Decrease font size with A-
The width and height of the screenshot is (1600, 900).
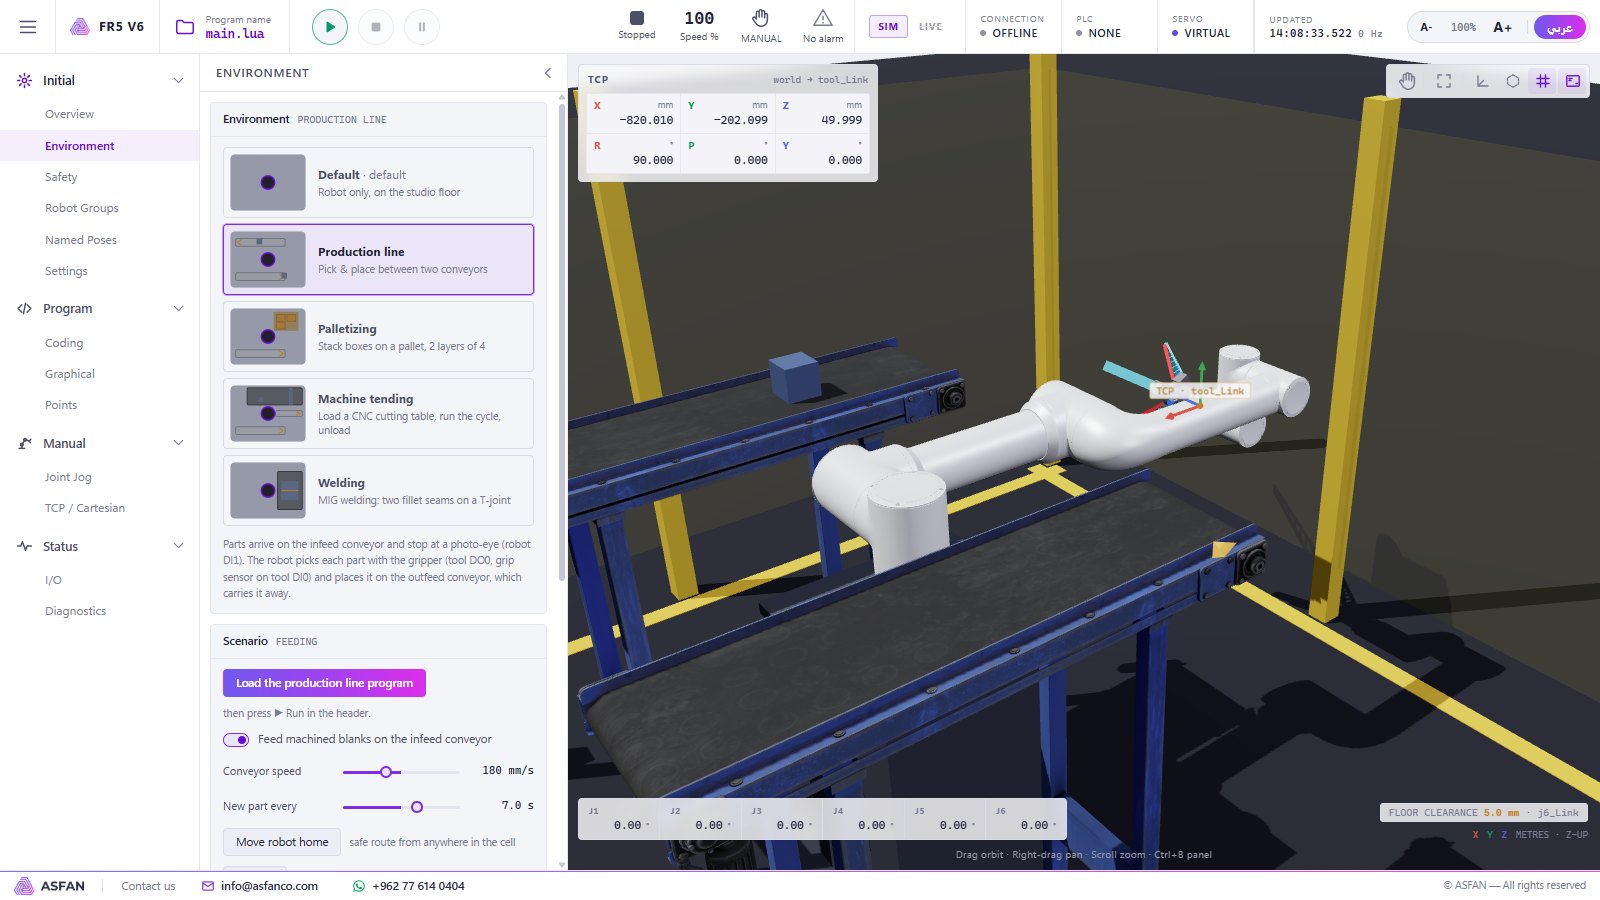[x=1426, y=27]
